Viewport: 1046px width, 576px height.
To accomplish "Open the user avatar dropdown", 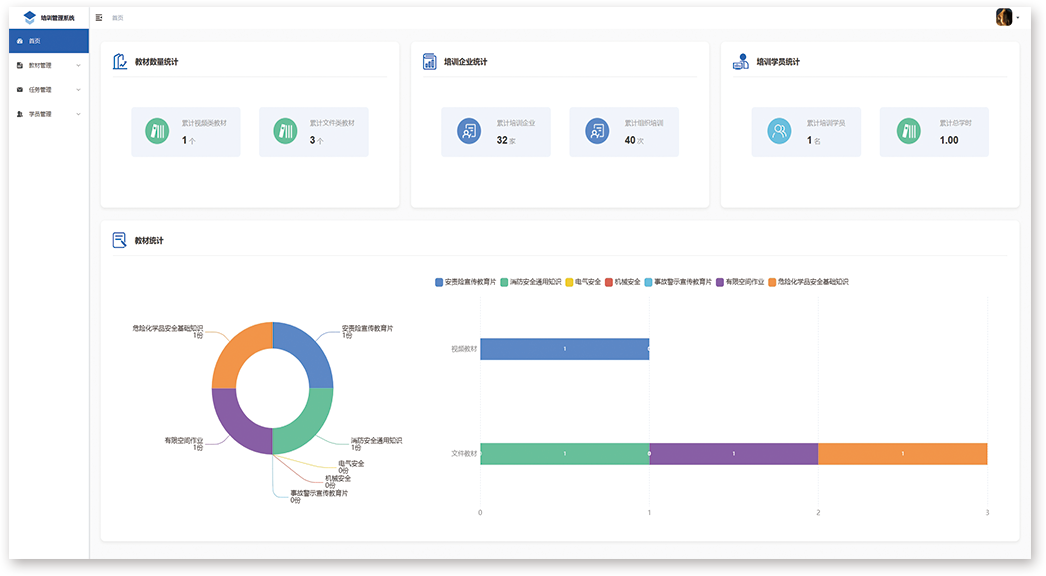I will (1006, 17).
